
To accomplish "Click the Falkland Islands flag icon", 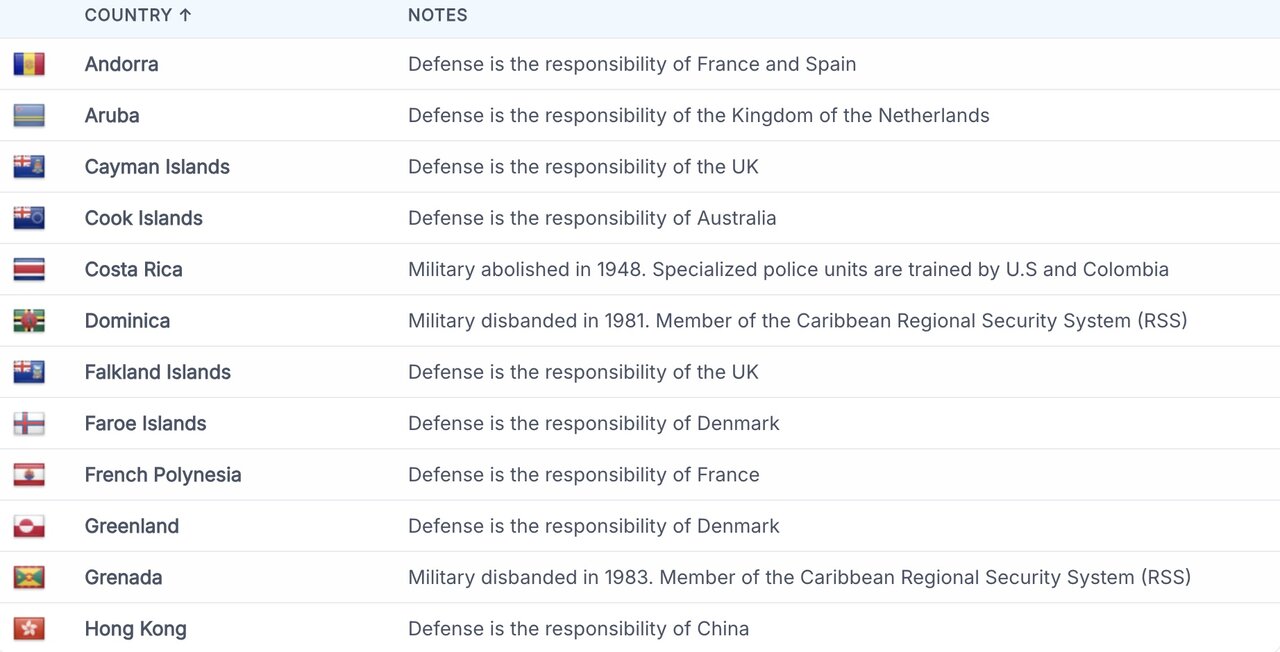I will click(x=29, y=372).
